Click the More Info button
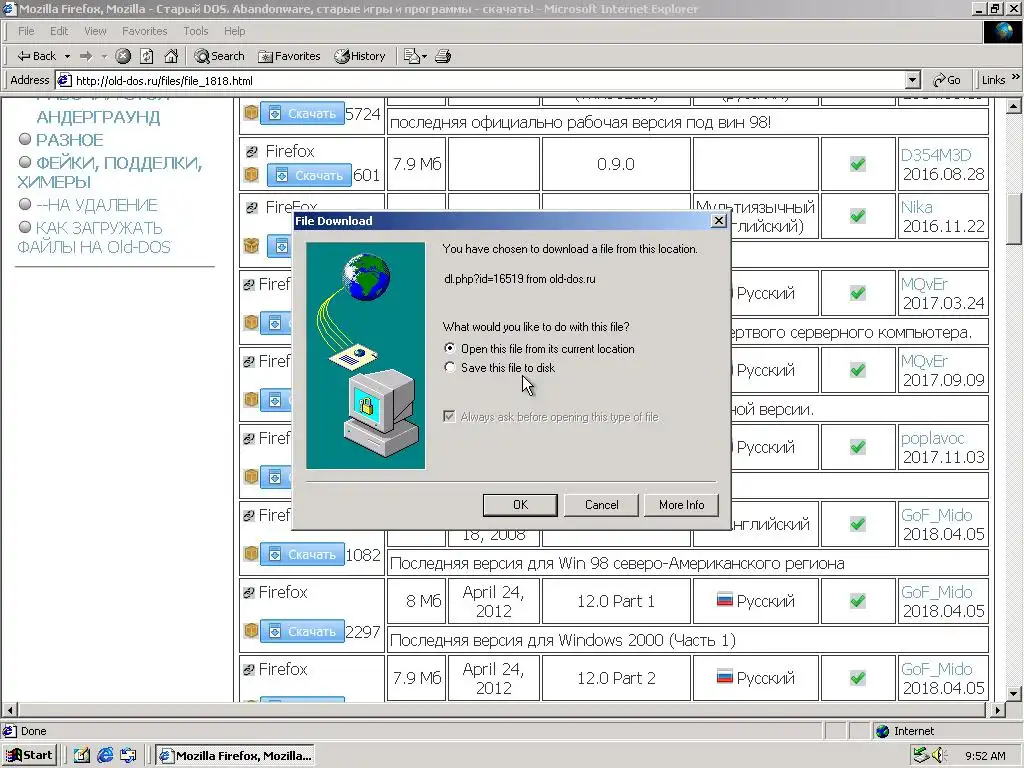This screenshot has width=1024, height=768. click(x=681, y=504)
